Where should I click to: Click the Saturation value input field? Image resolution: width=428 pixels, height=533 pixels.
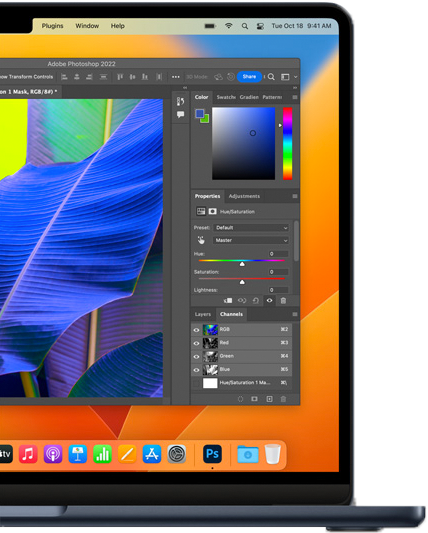coord(278,272)
